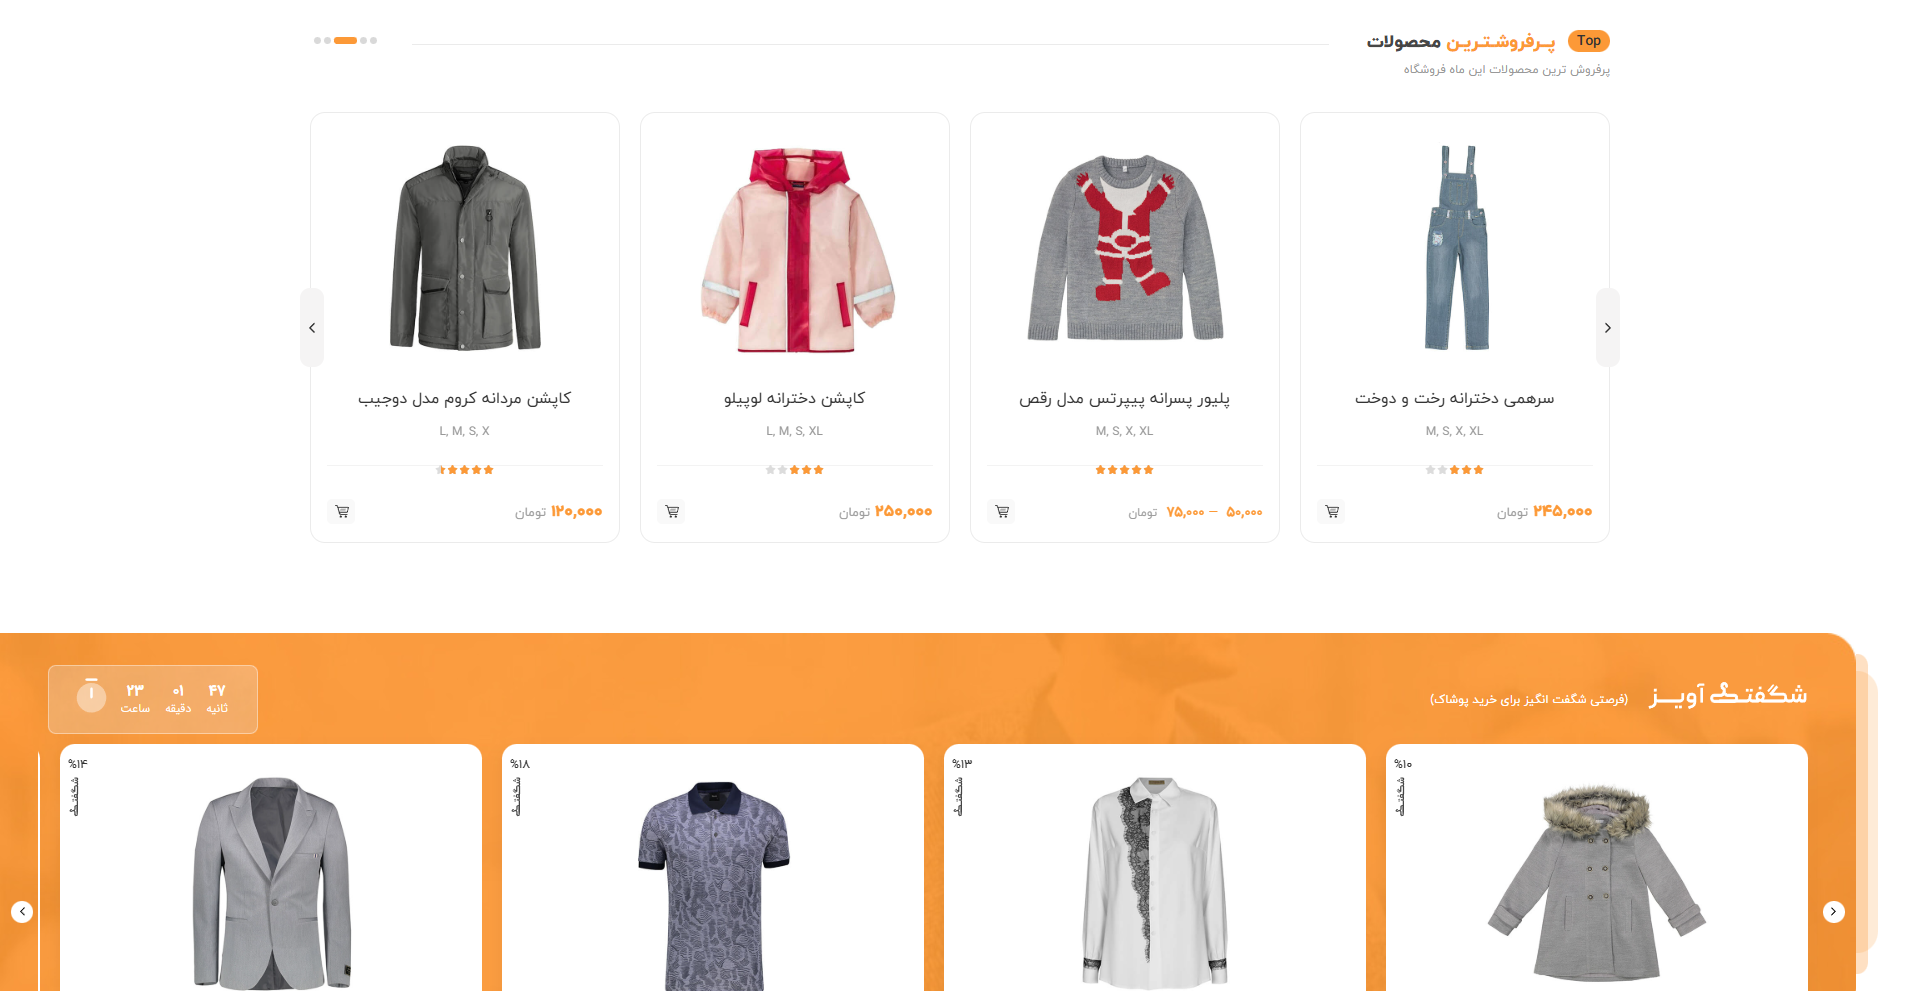Open product title پلیور پسرانه پیپرتس مدل رقص

click(1124, 398)
